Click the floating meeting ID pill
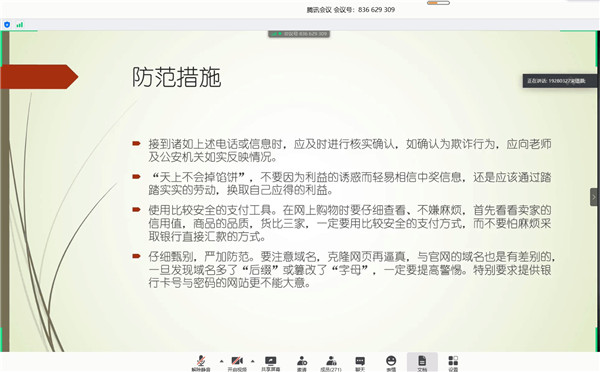 click(299, 34)
